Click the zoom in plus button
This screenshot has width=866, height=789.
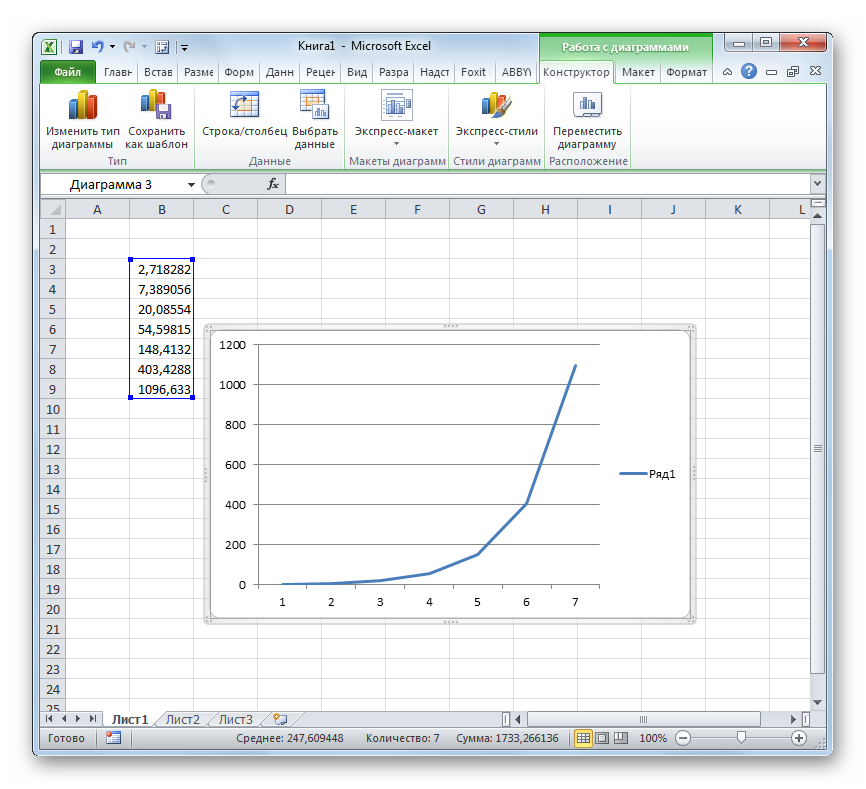point(798,738)
